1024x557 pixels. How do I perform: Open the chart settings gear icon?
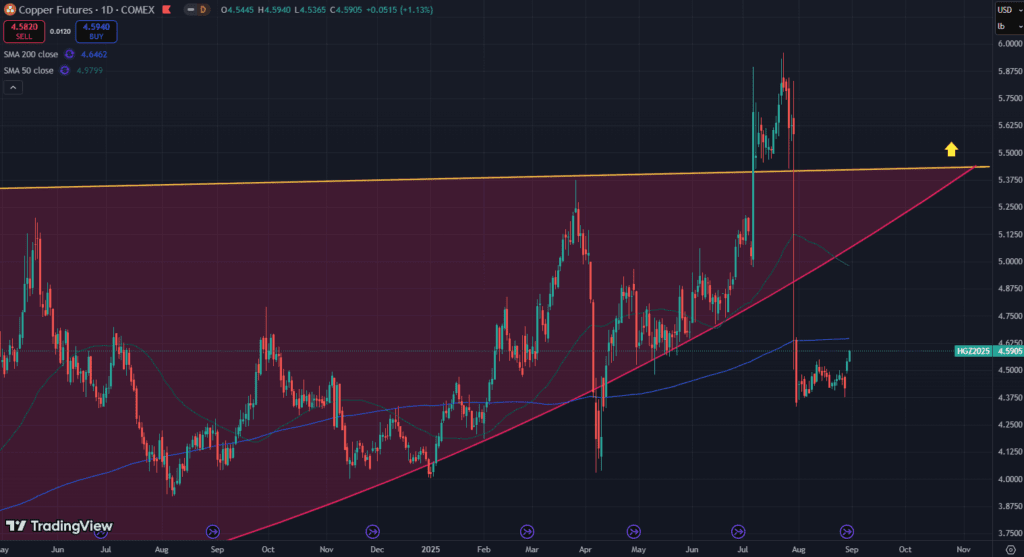tap(1009, 549)
